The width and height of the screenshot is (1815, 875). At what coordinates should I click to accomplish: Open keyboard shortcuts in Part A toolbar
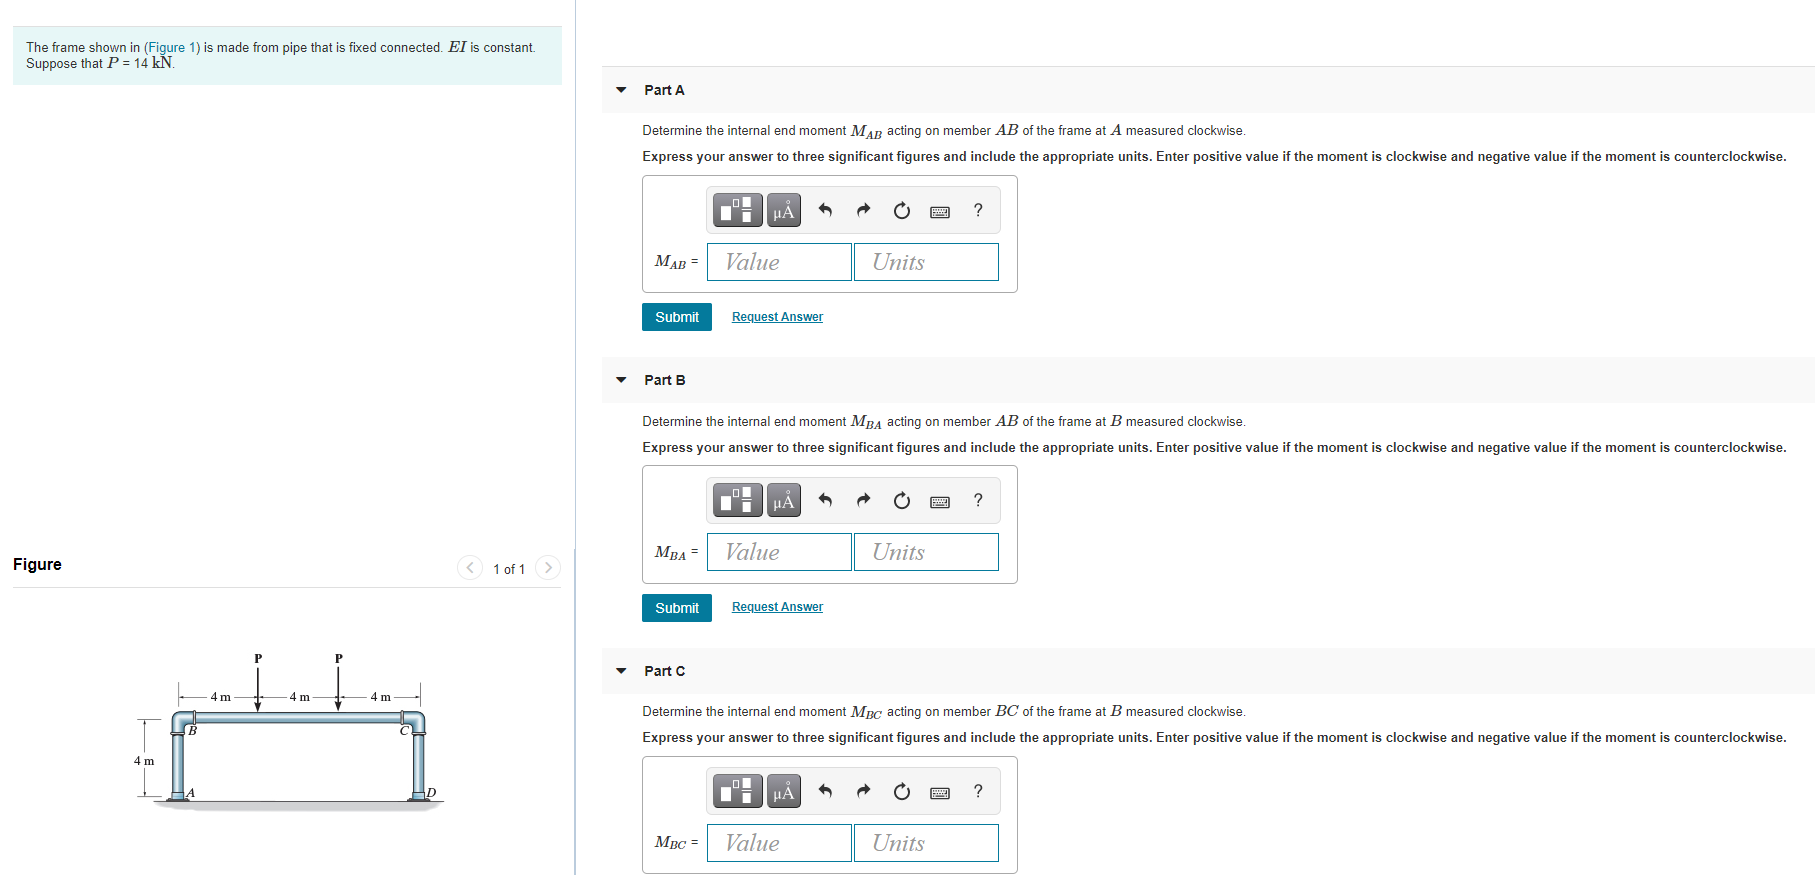tap(940, 211)
